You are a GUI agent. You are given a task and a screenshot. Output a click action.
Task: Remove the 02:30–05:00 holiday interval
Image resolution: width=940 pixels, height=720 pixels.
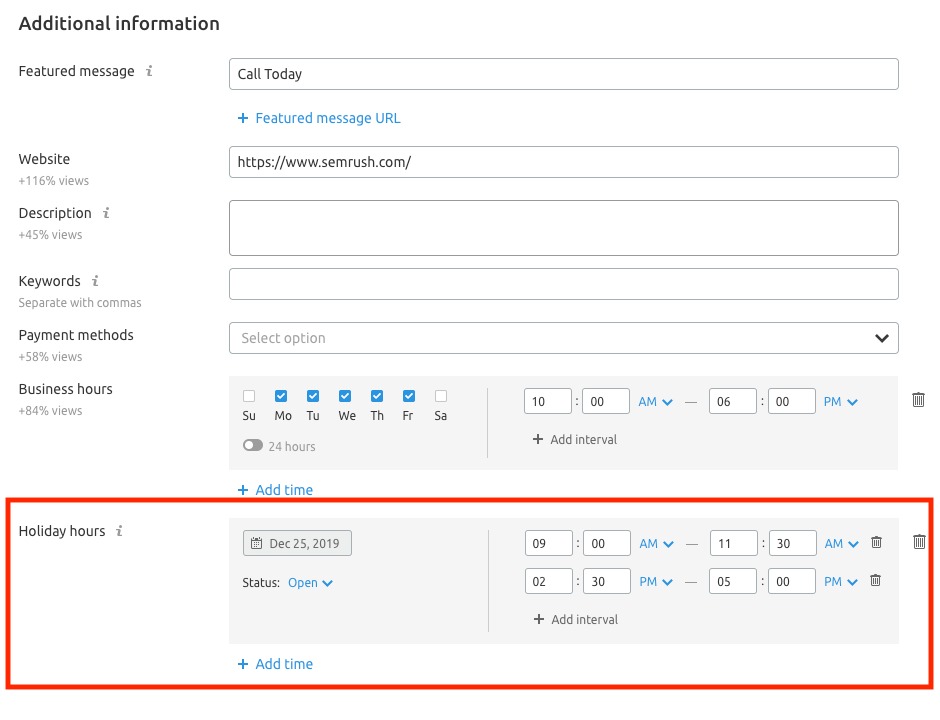[x=875, y=580]
